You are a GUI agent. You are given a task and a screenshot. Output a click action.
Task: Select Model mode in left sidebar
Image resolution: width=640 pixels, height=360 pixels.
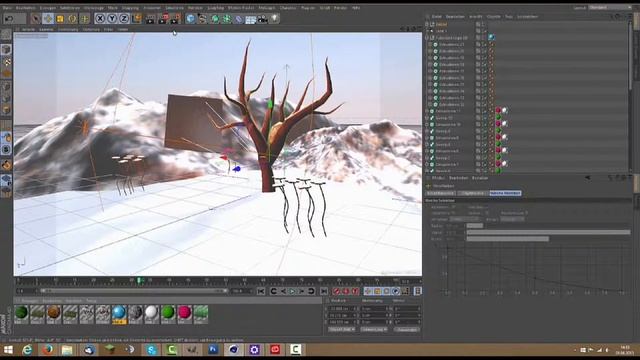click(x=6, y=49)
